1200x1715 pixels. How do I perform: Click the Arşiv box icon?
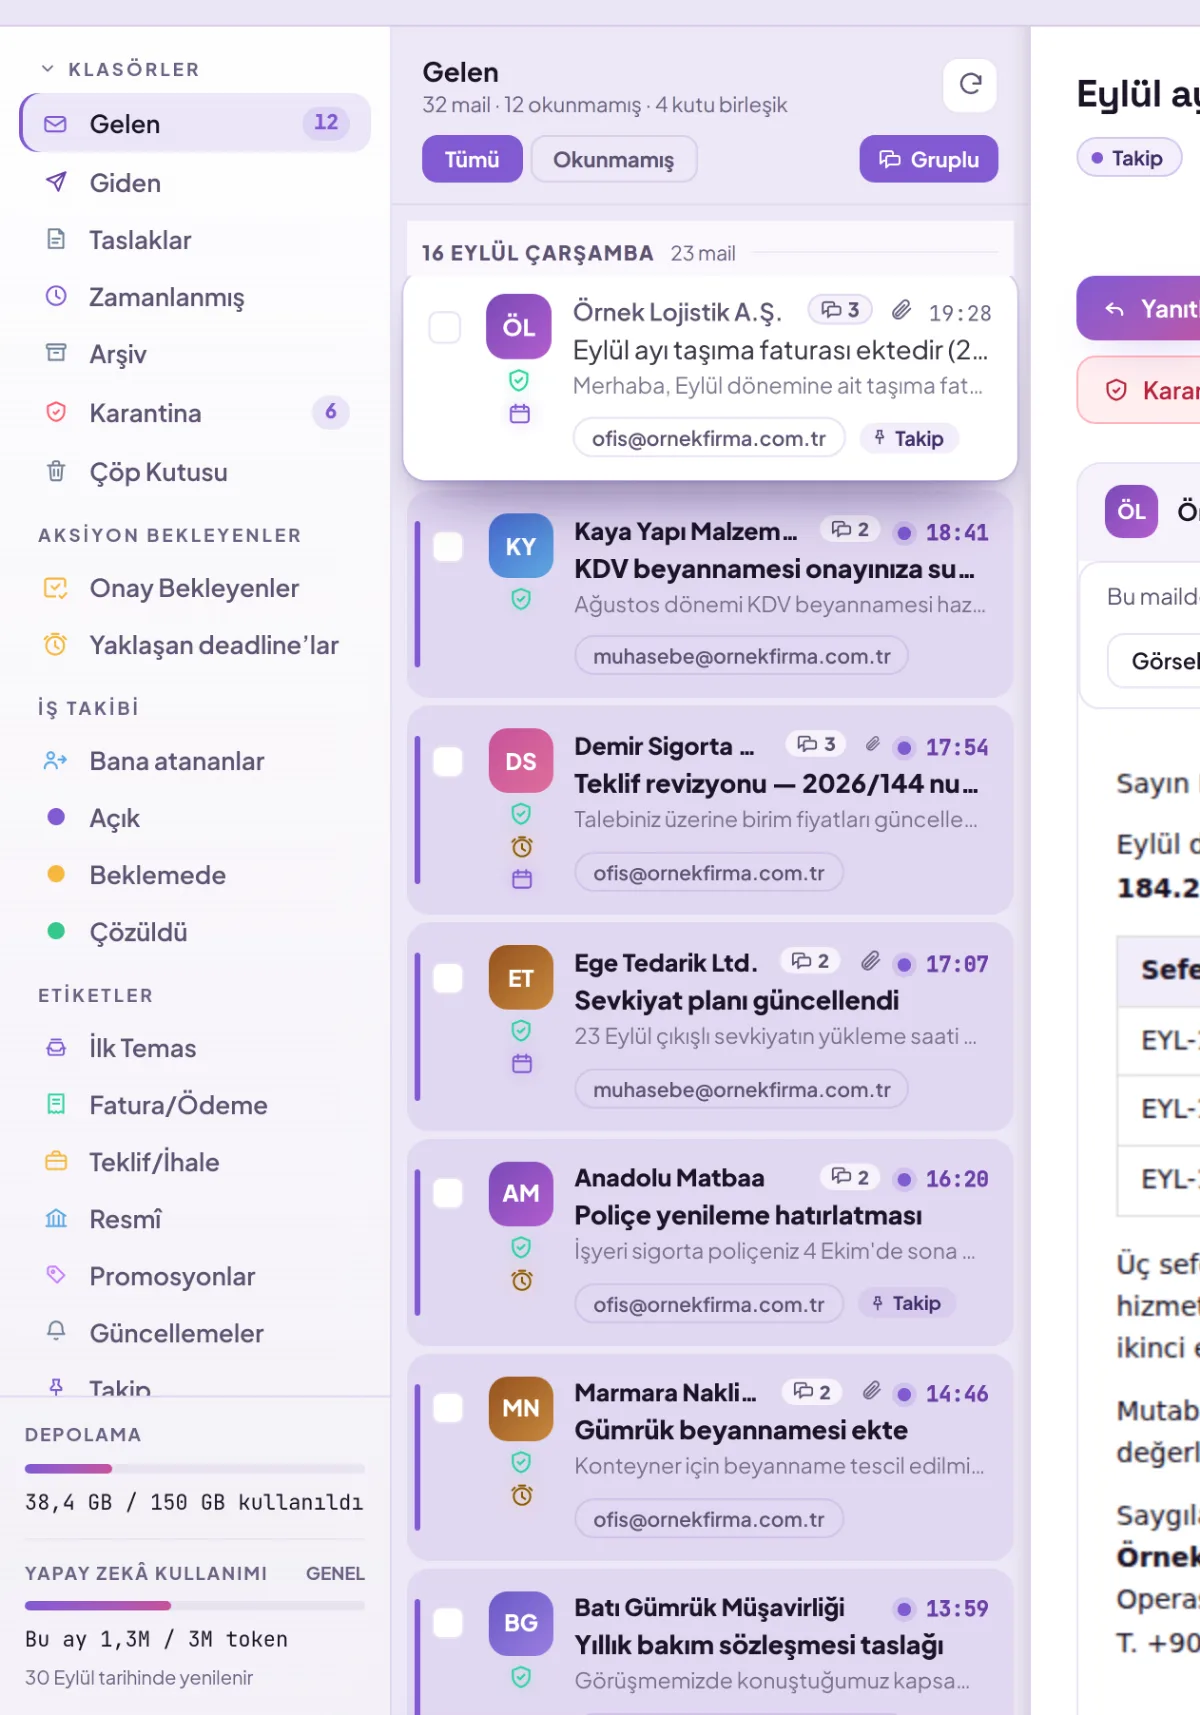click(56, 353)
